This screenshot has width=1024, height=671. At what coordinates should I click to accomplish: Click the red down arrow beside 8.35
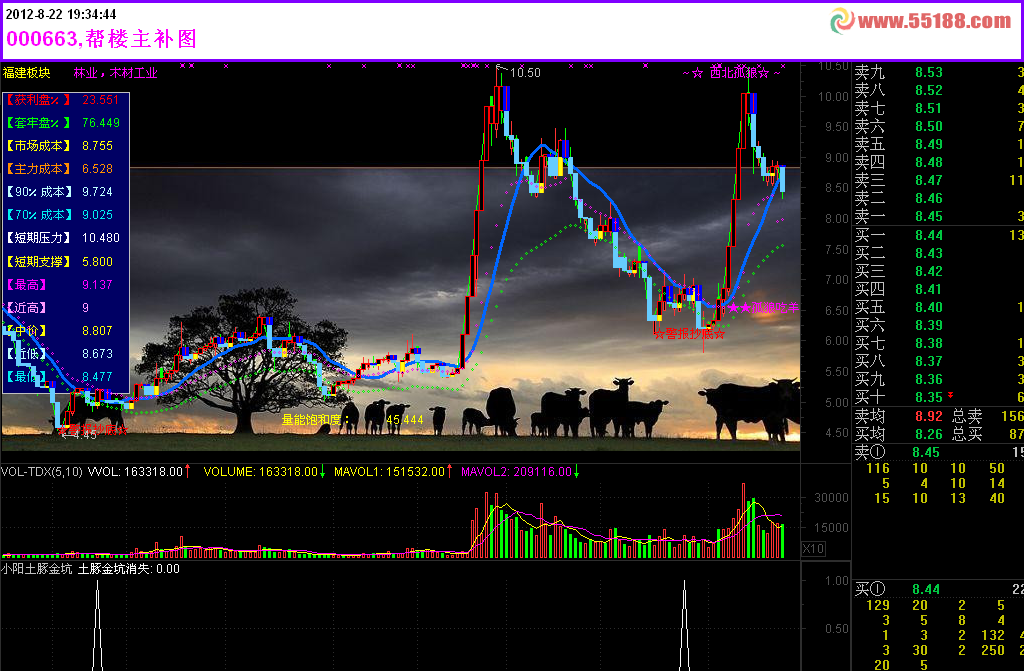(x=950, y=395)
